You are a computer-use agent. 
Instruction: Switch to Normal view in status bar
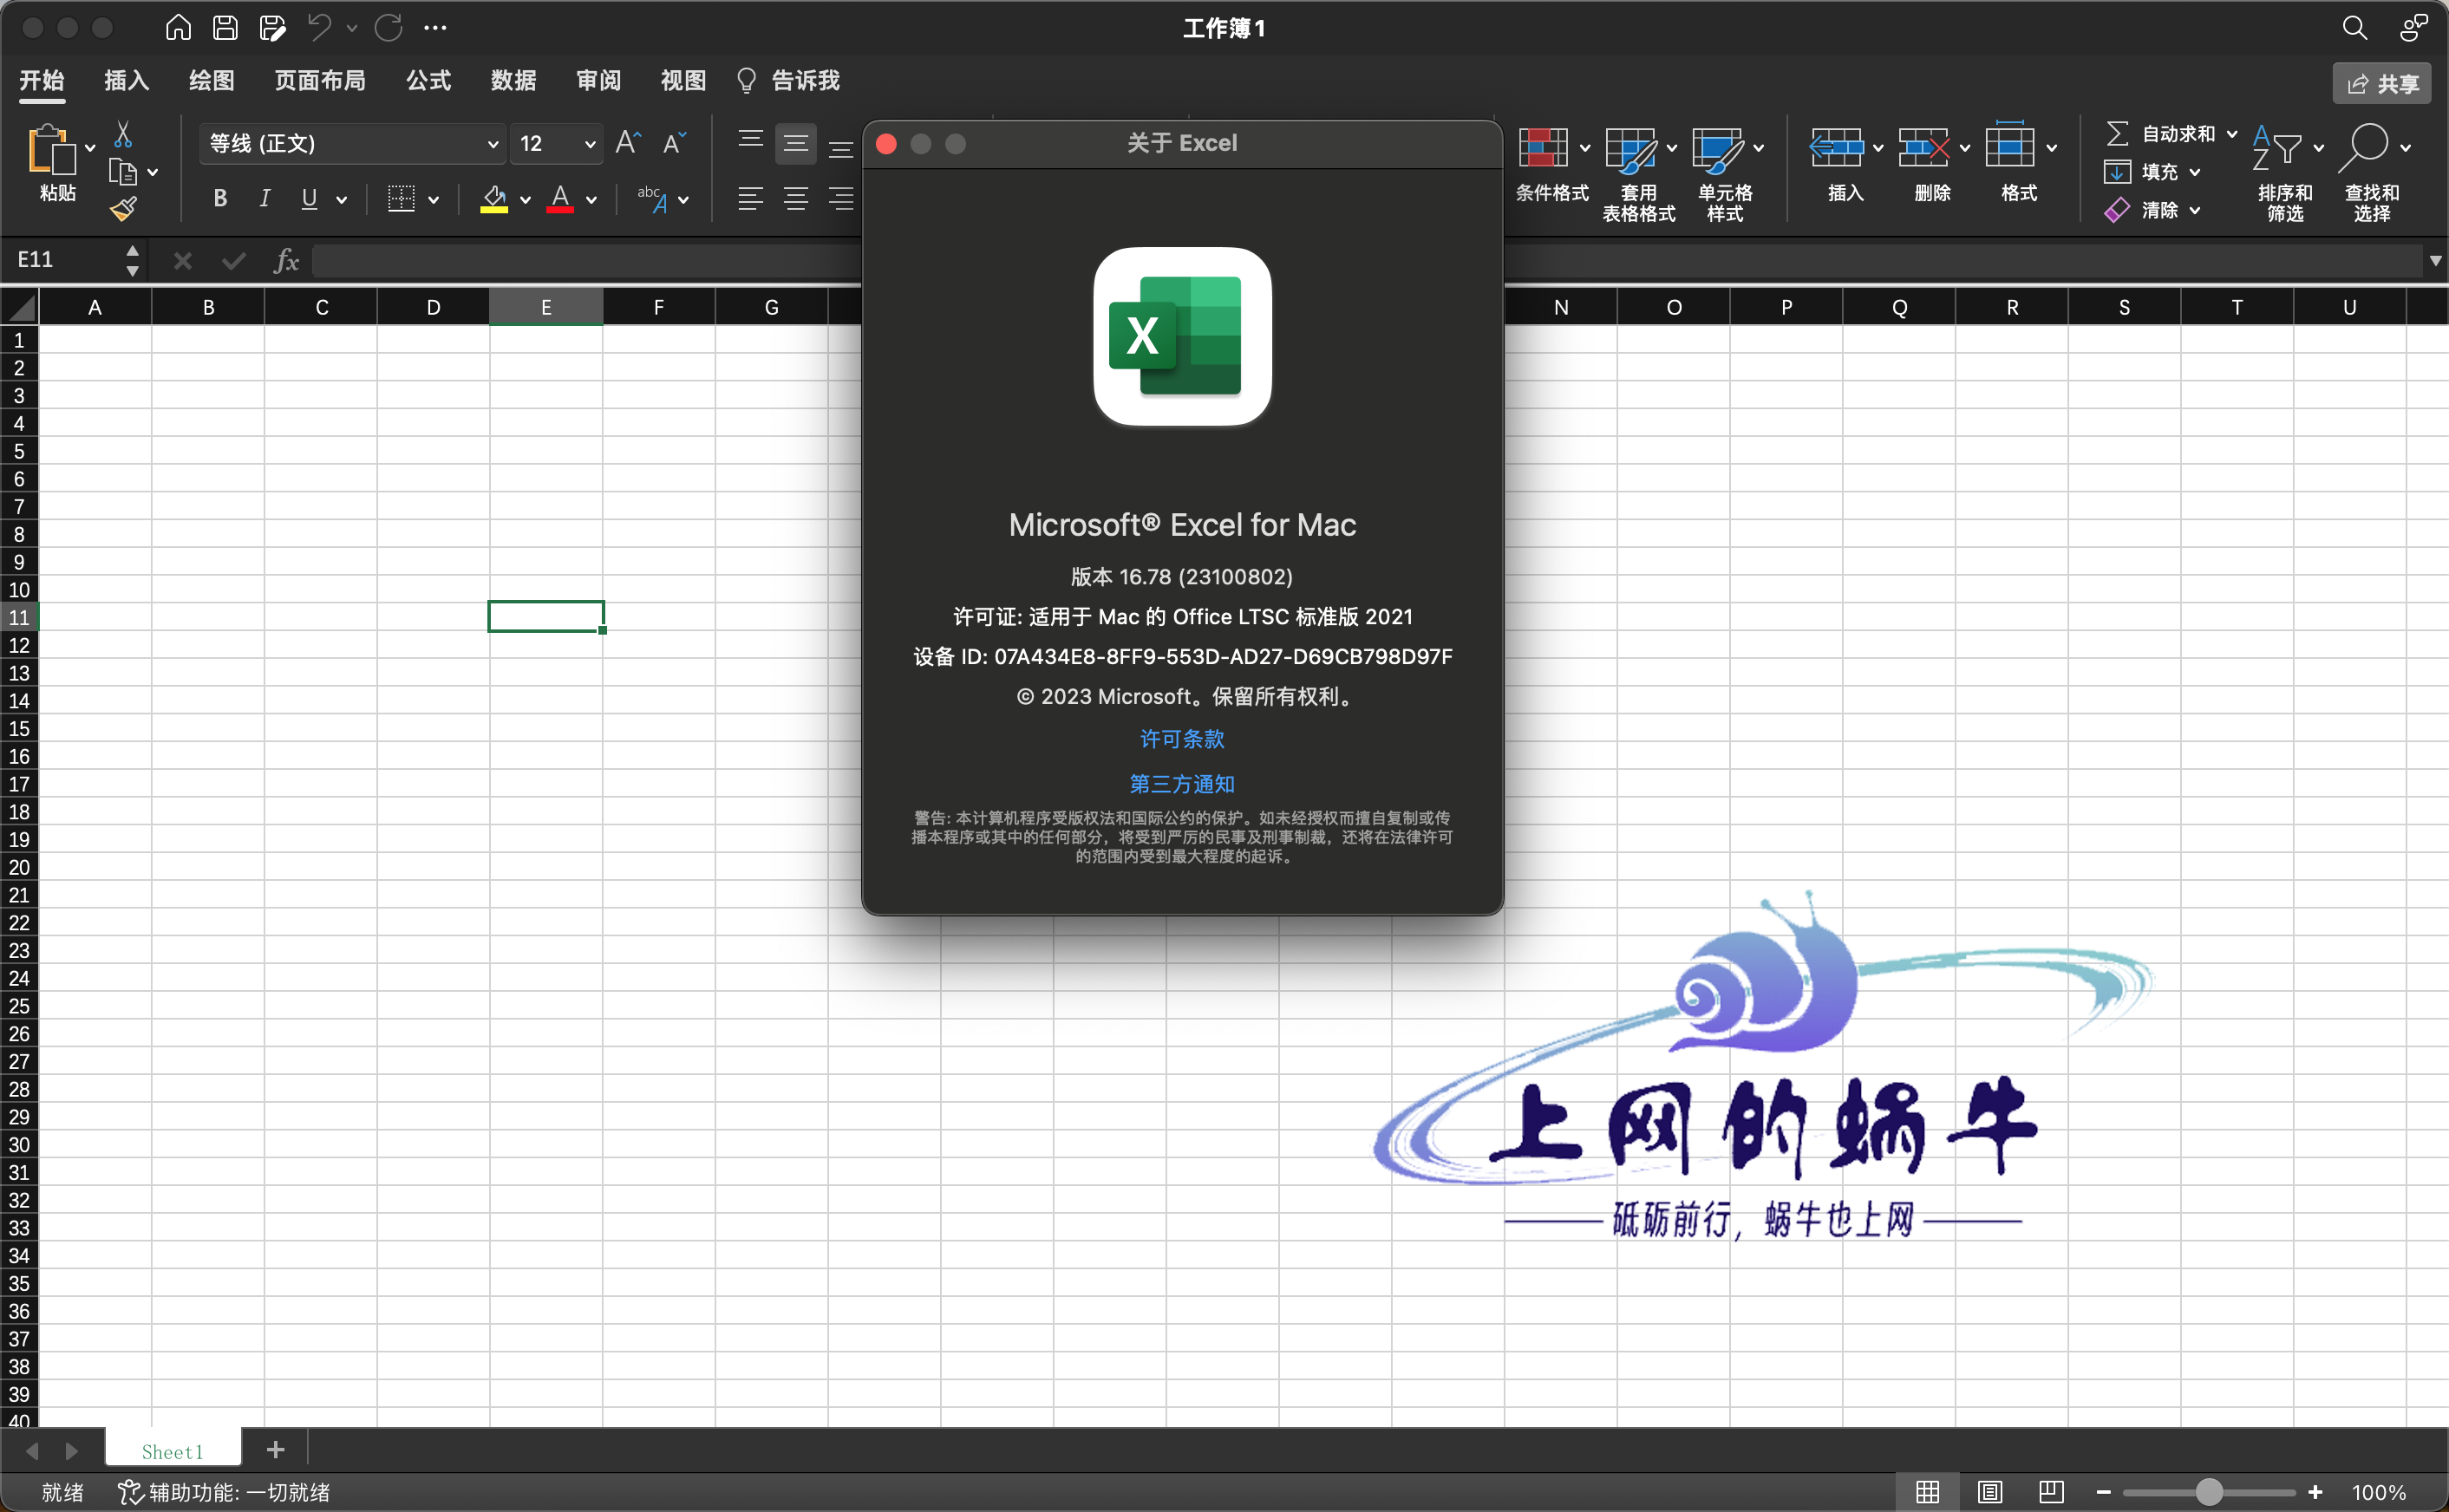(x=1927, y=1492)
